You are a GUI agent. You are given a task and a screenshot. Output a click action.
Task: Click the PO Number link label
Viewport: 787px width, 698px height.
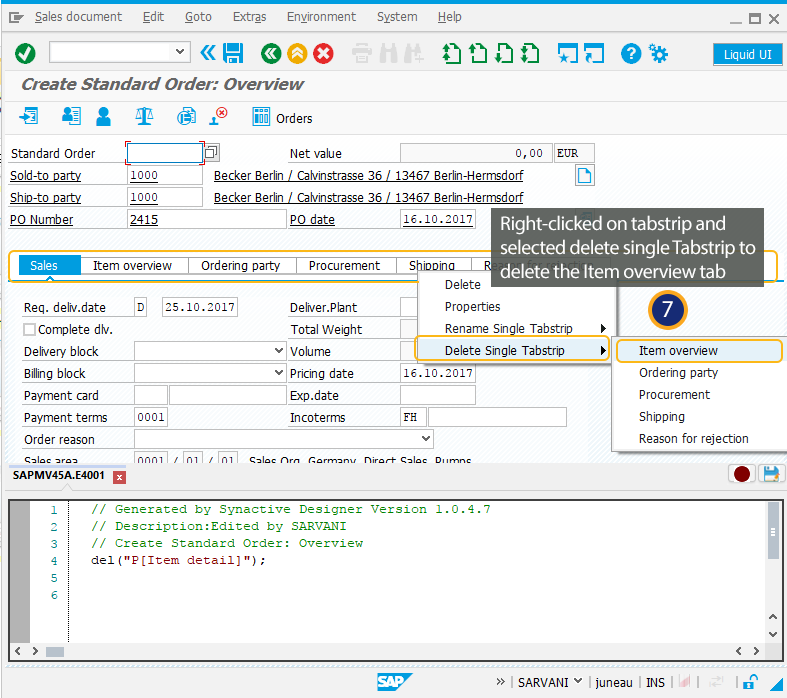click(x=42, y=220)
